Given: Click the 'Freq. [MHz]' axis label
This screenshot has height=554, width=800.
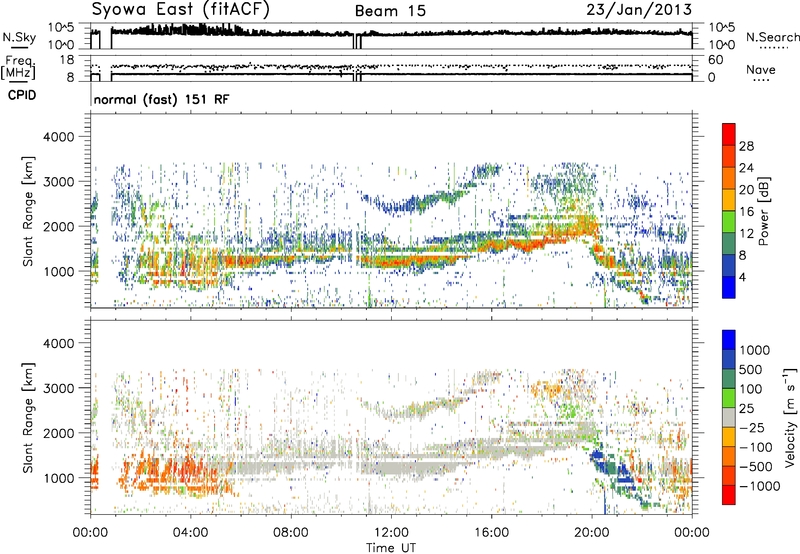Looking at the screenshot, I should (18, 67).
